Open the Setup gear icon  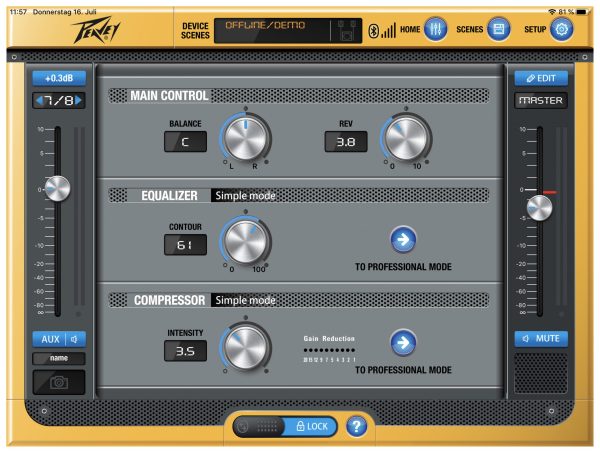pos(562,29)
